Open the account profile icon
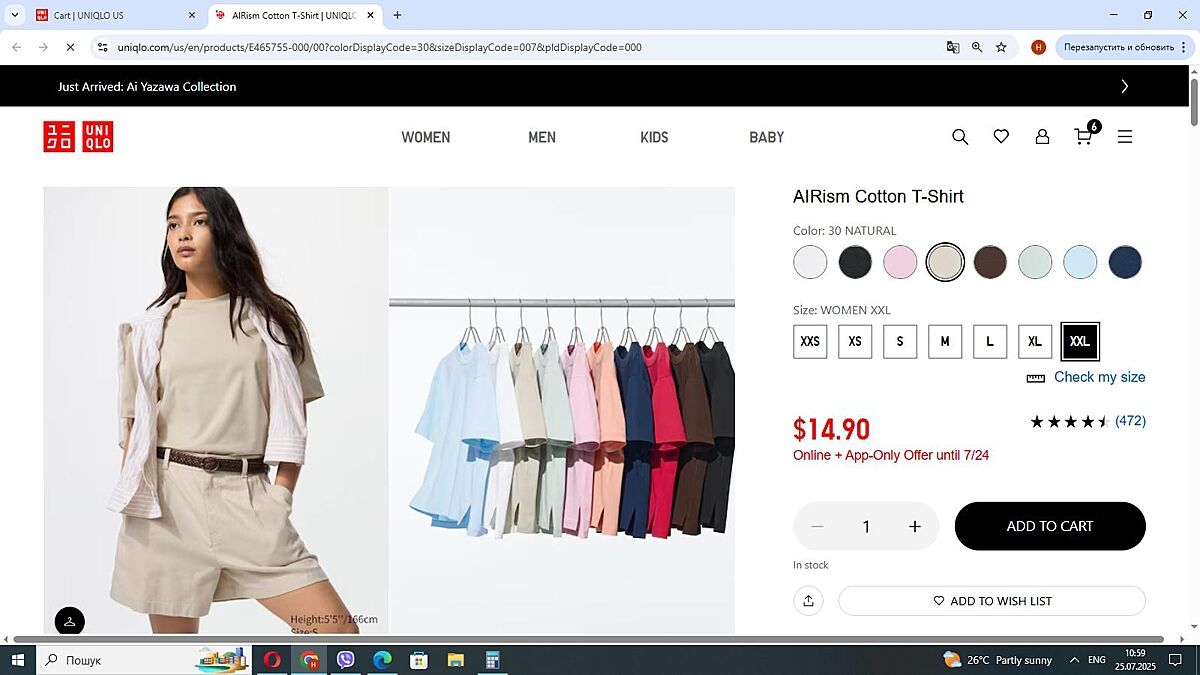1200x675 pixels. pos(1042,137)
